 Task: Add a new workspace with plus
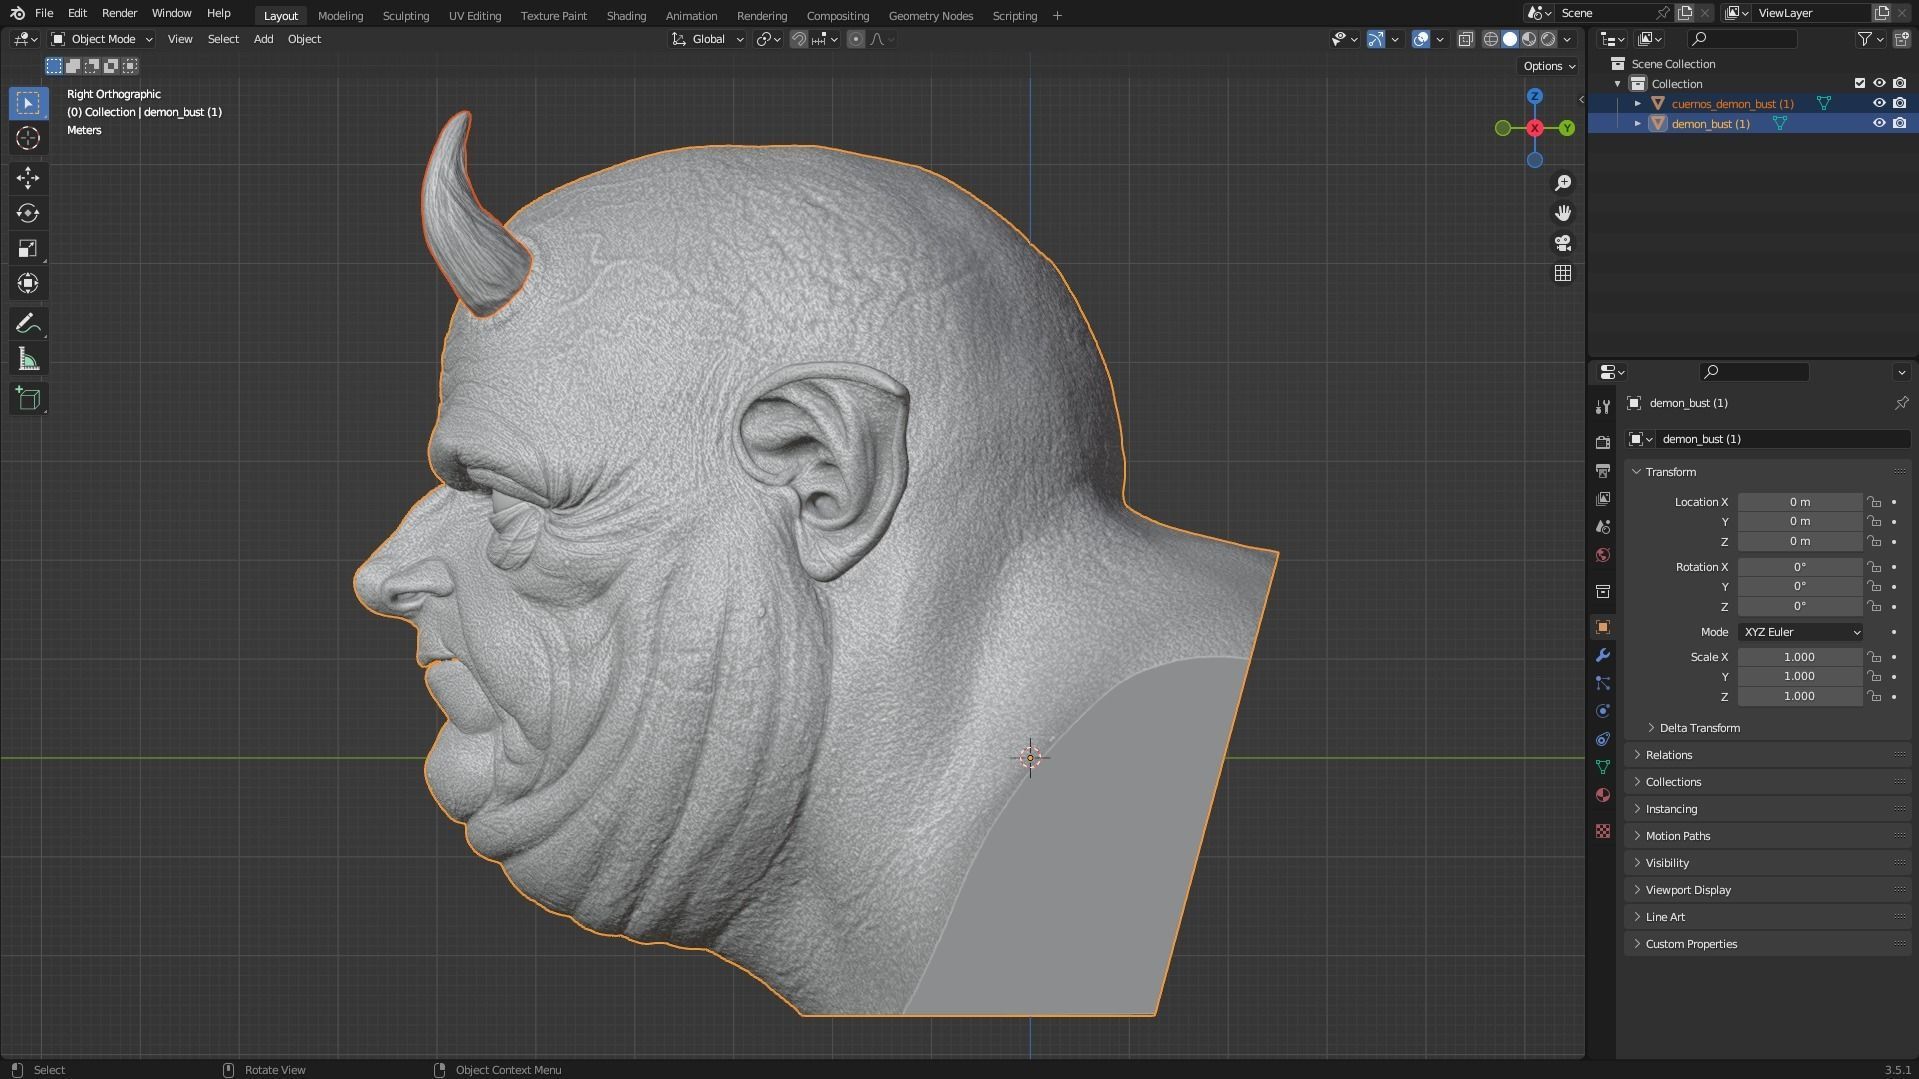click(x=1057, y=16)
